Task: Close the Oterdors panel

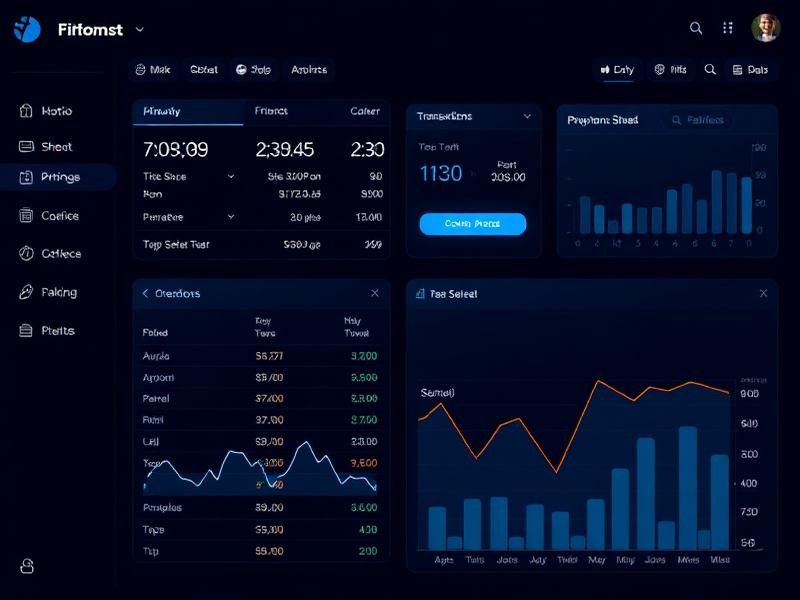Action: coord(375,293)
